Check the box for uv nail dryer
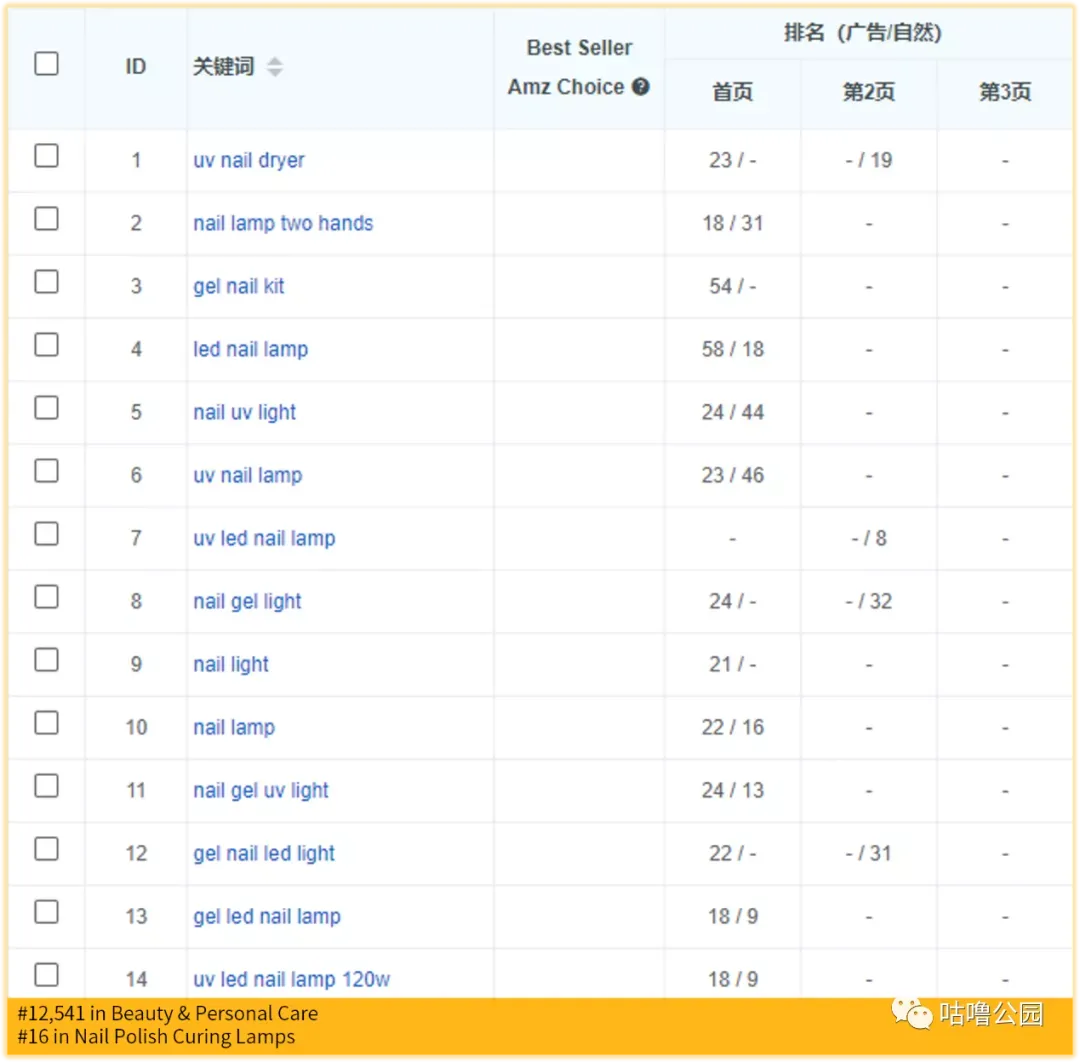This screenshot has height=1062, width=1080. (x=46, y=156)
